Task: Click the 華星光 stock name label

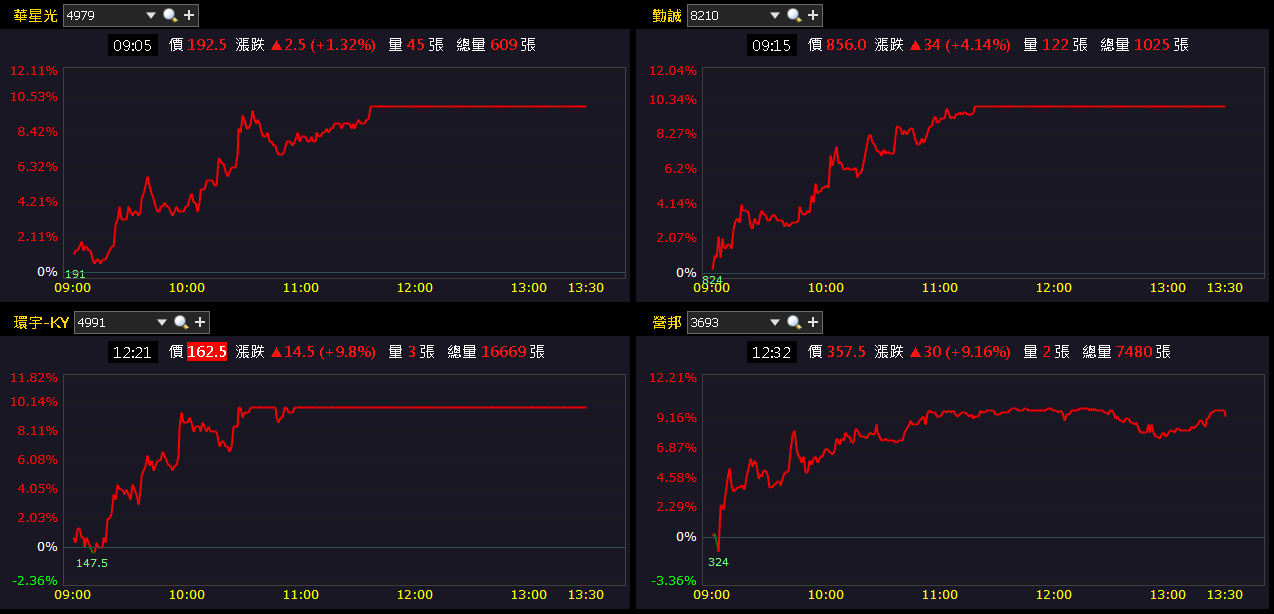Action: click(x=35, y=15)
